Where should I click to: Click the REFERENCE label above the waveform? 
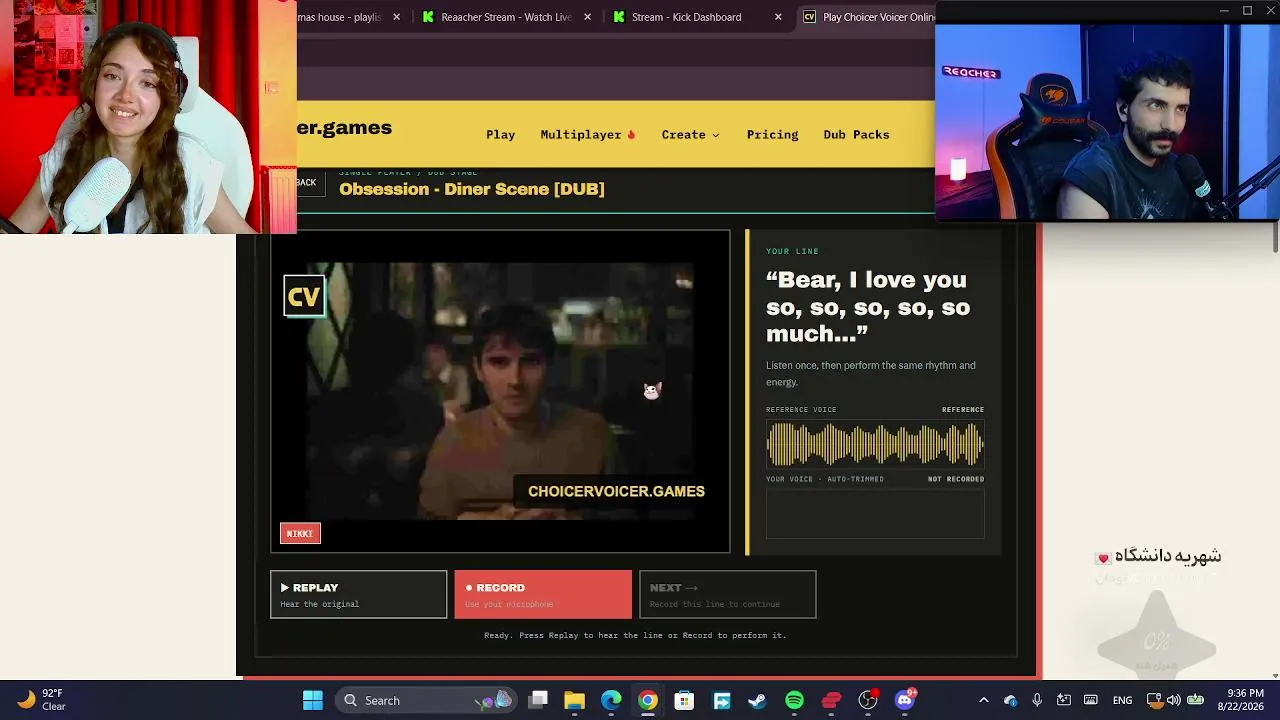[x=963, y=409]
